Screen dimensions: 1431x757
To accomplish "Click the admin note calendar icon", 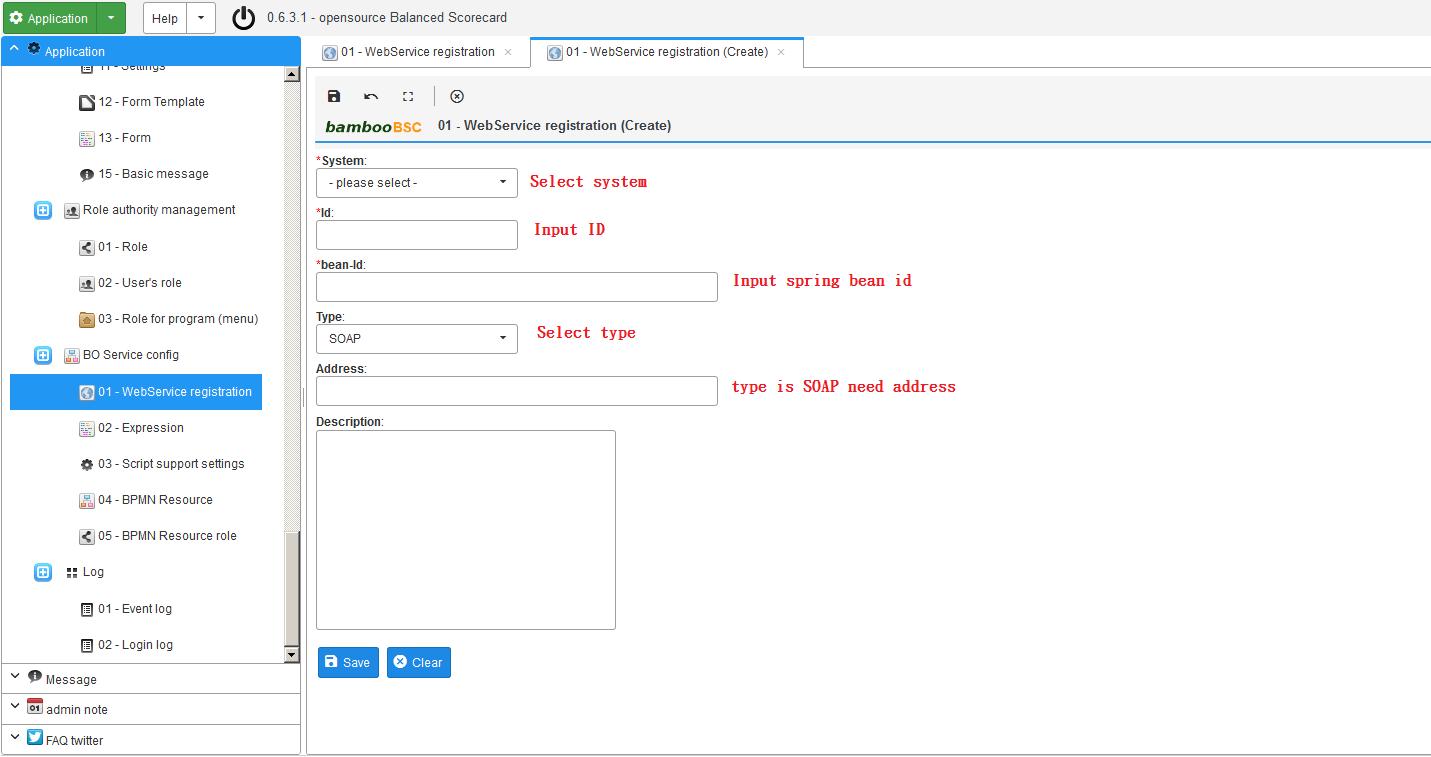I will pyautogui.click(x=35, y=707).
